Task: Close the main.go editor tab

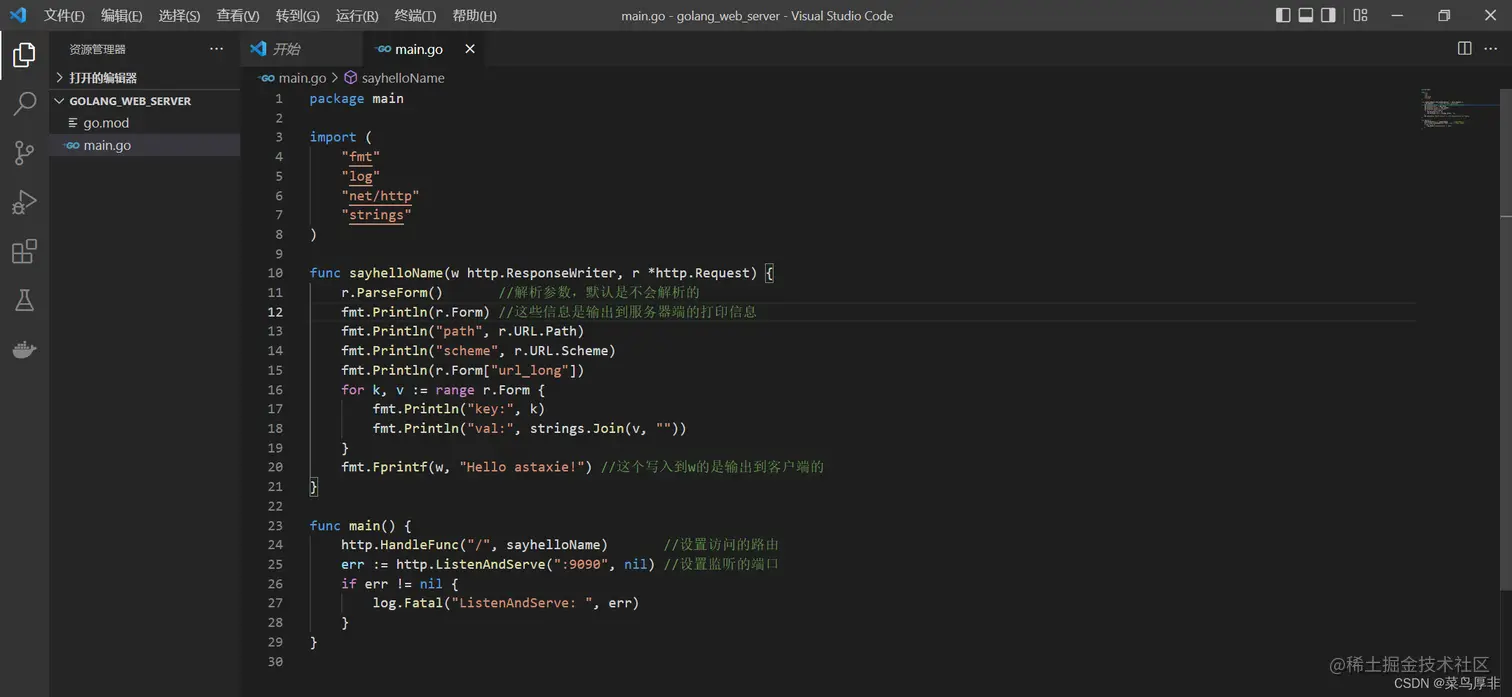Action: coord(470,49)
